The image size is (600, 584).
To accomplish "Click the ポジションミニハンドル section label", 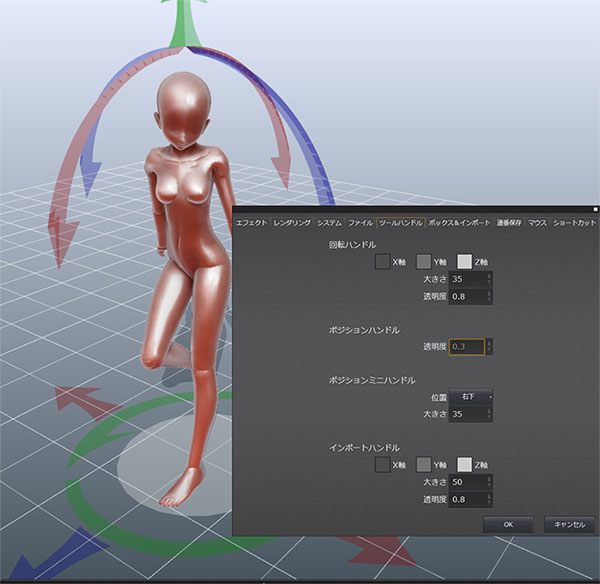I will pyautogui.click(x=372, y=380).
